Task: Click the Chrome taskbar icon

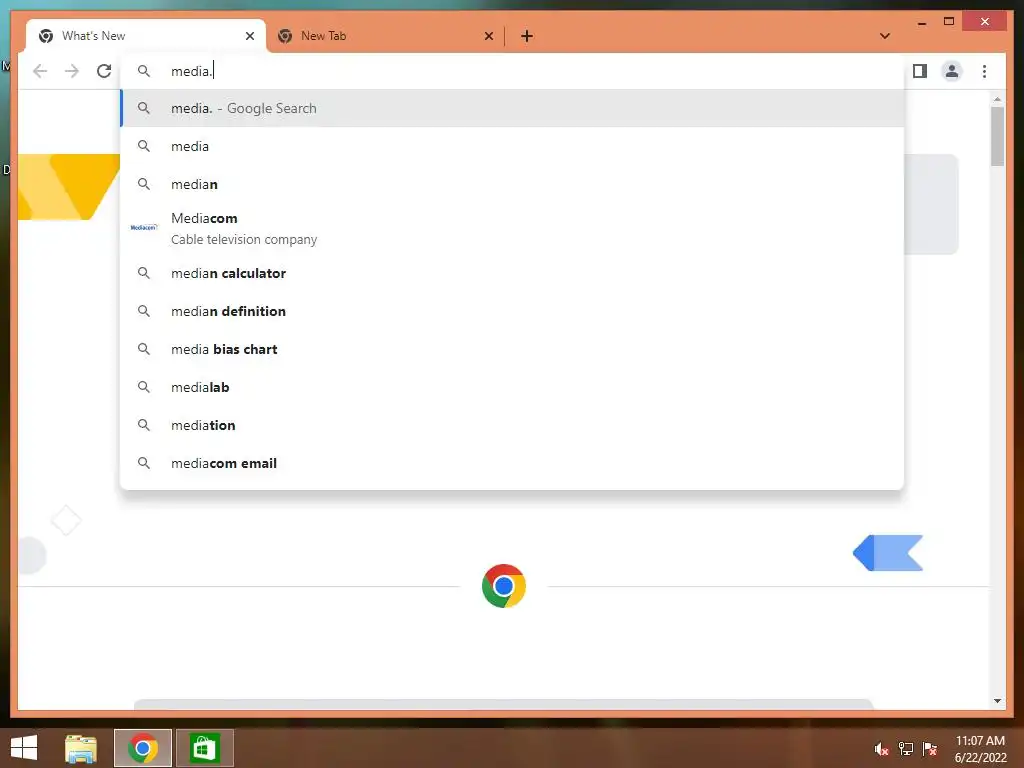Action: (143, 748)
